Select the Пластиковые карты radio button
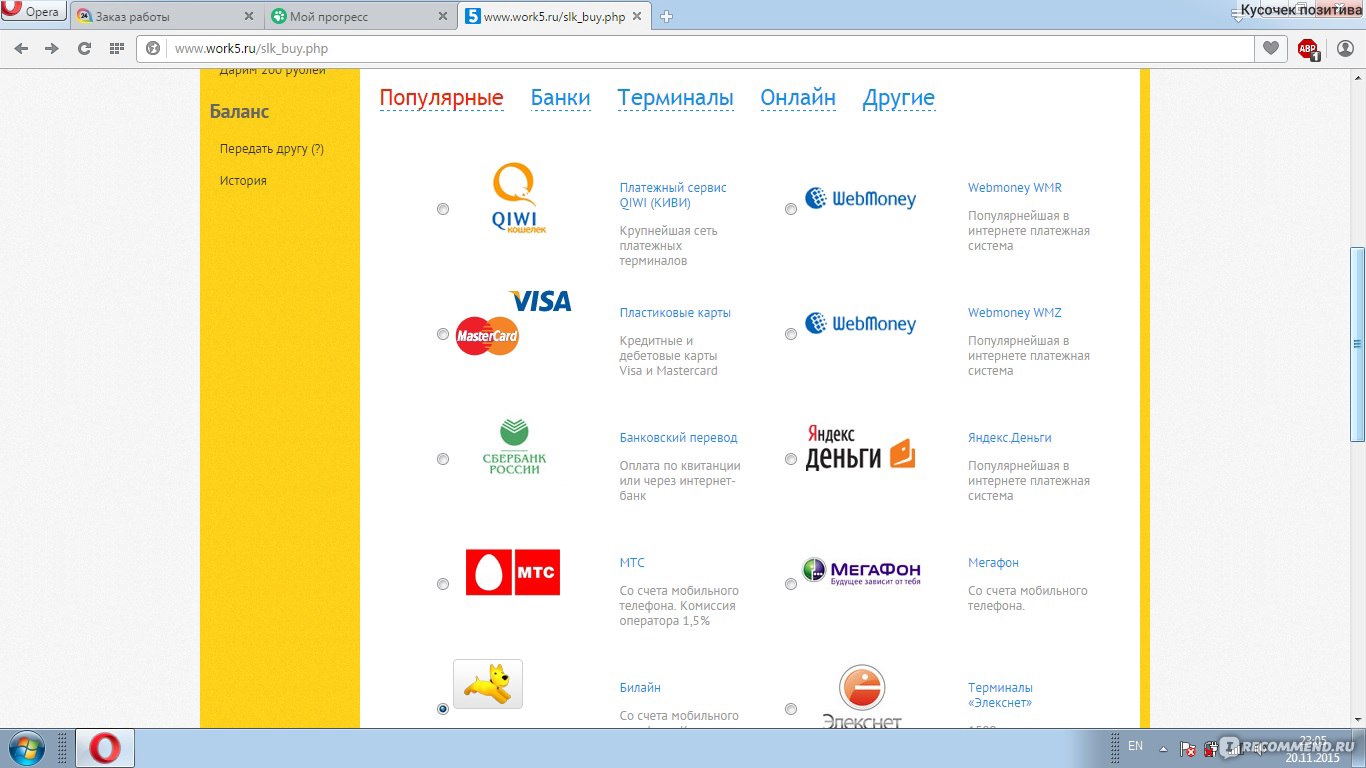Viewport: 1366px width, 768px height. point(443,334)
